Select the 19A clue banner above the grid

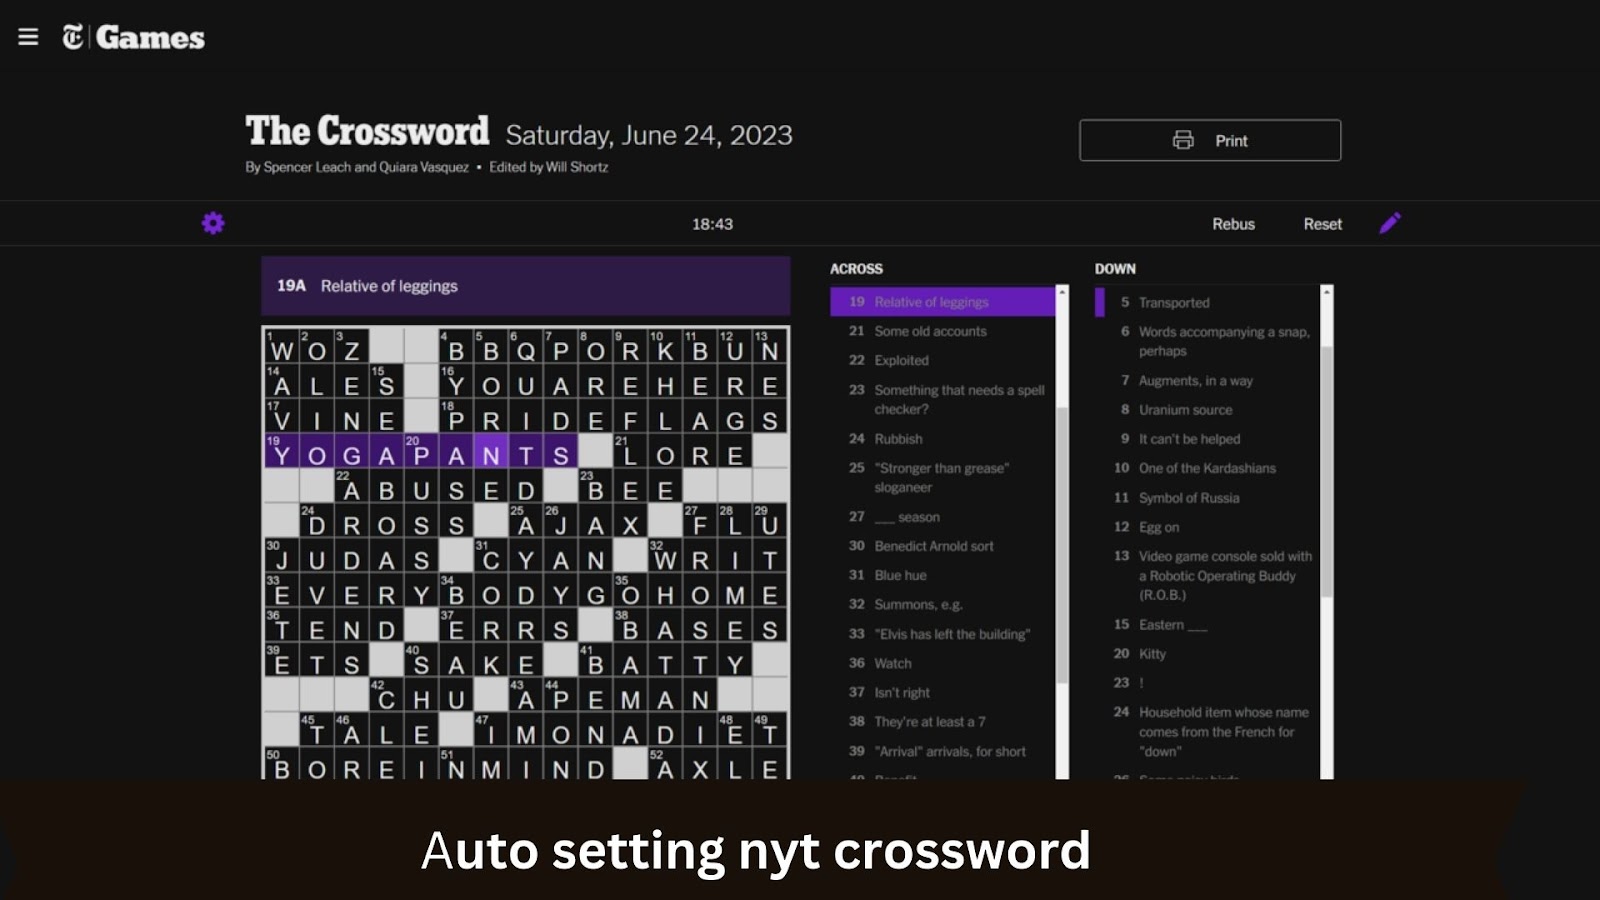coord(526,286)
